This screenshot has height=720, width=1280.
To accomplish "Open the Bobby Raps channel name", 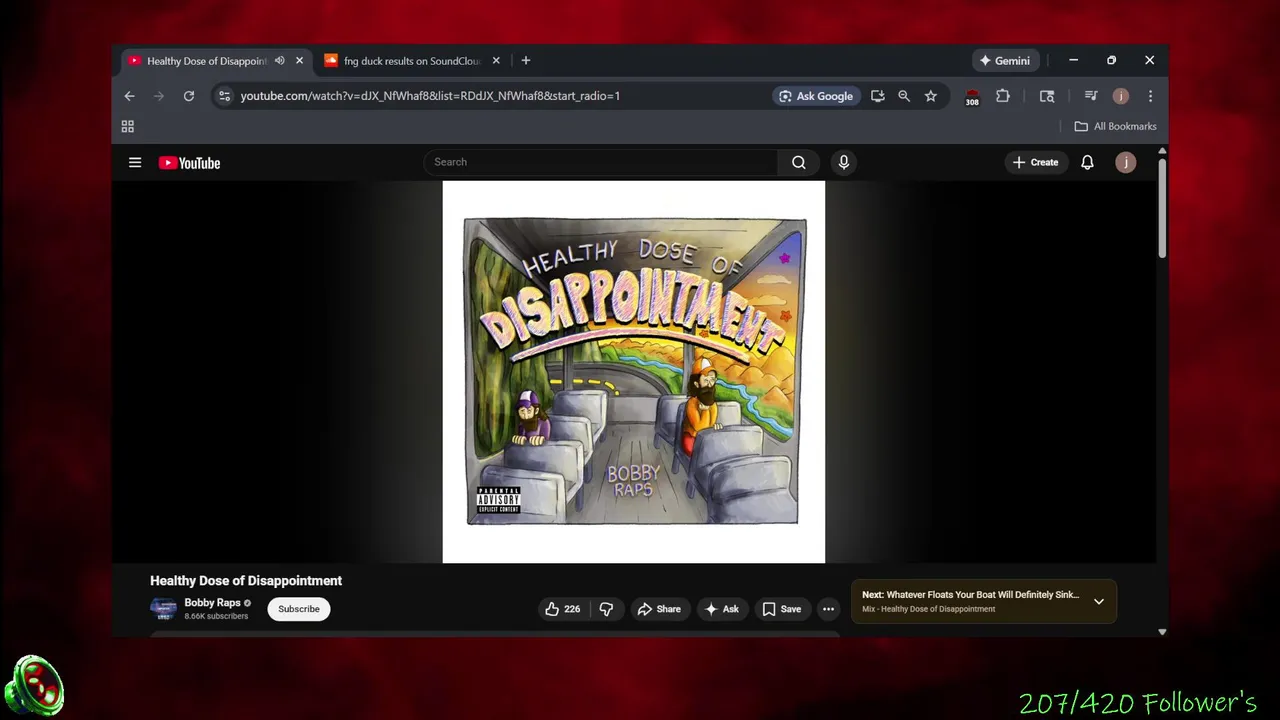I will click(x=212, y=603).
